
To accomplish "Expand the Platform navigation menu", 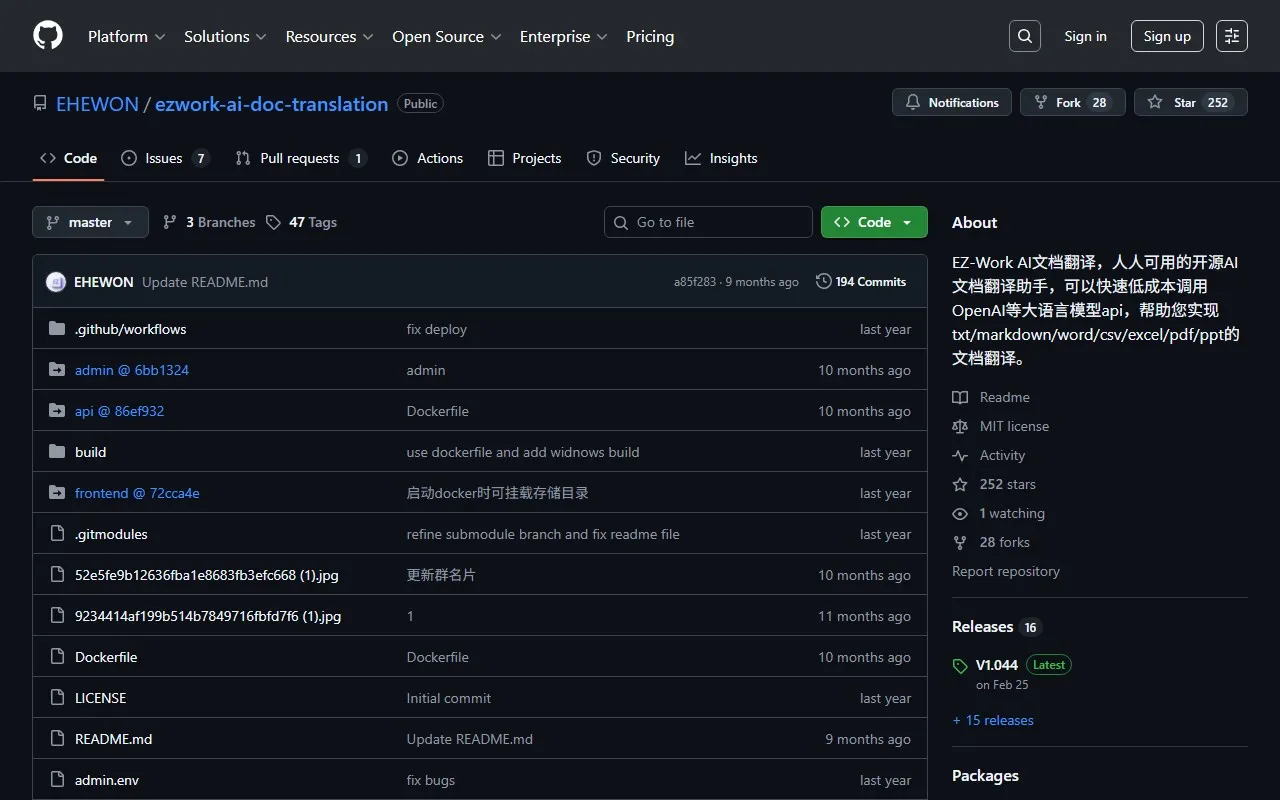I will point(126,36).
